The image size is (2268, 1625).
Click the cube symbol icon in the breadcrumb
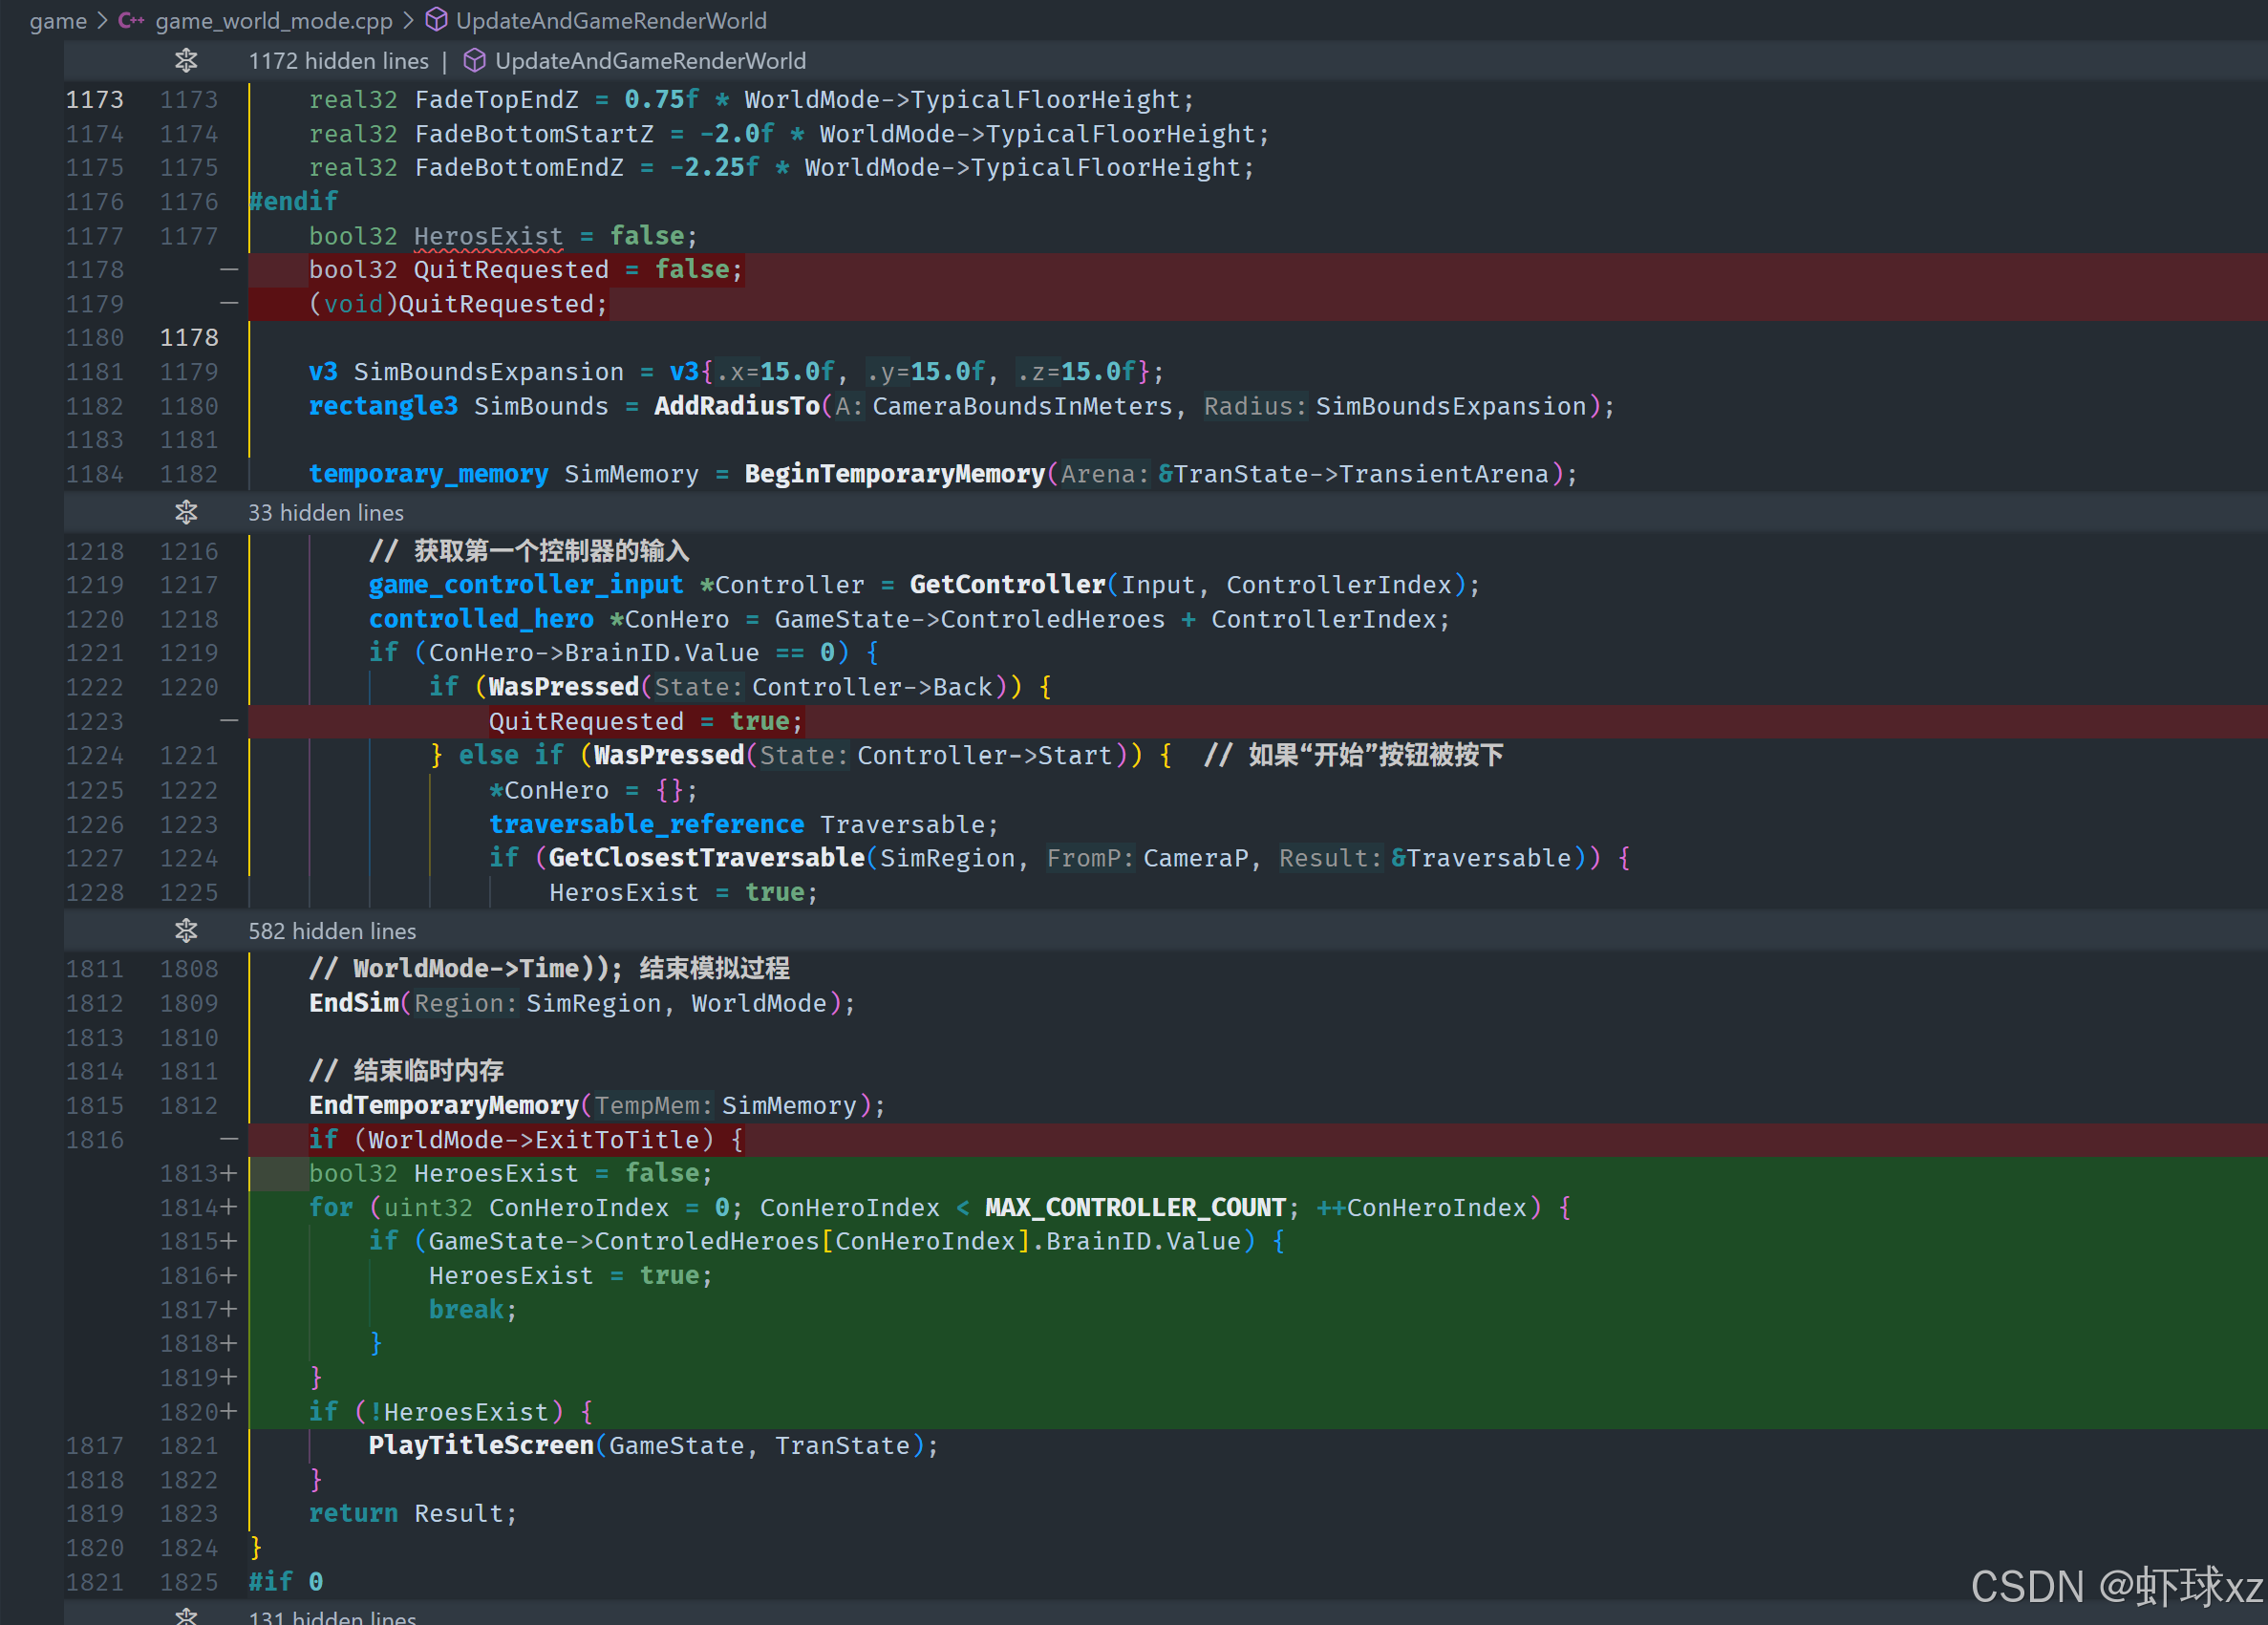click(436, 20)
